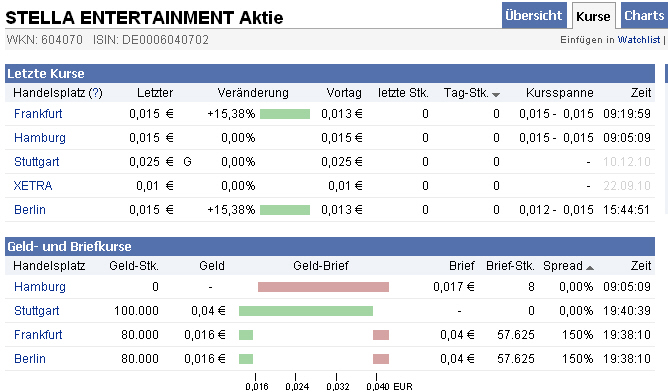Open Berlin in Geld- und Briefkurse table
Screen dimensions: 668x392
(30, 359)
